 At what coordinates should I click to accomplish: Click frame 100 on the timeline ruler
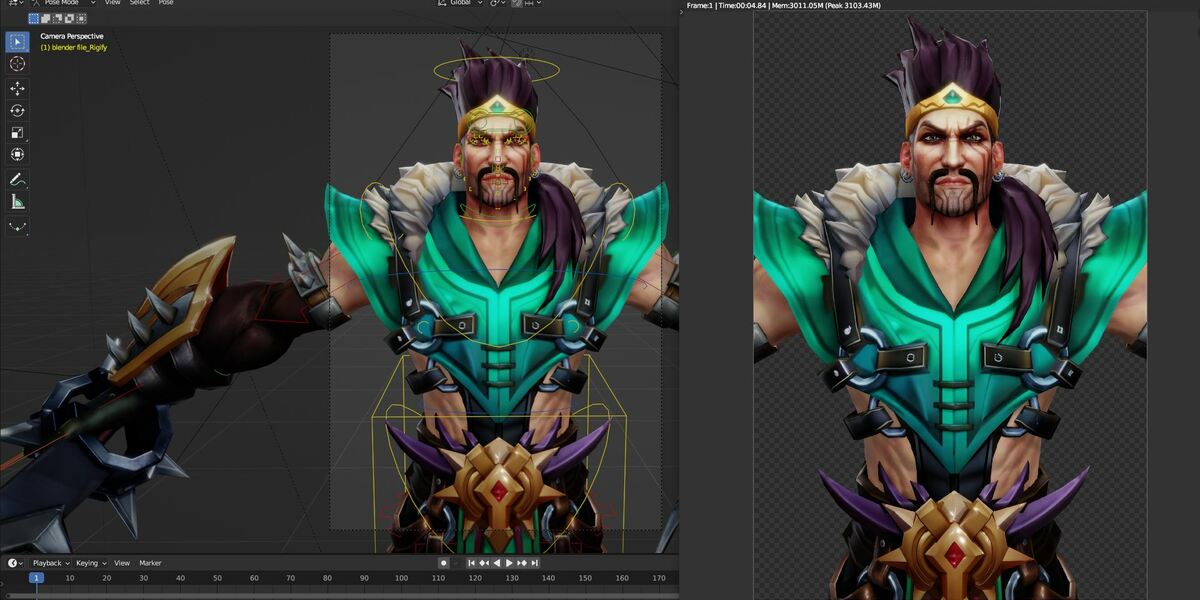(401, 578)
